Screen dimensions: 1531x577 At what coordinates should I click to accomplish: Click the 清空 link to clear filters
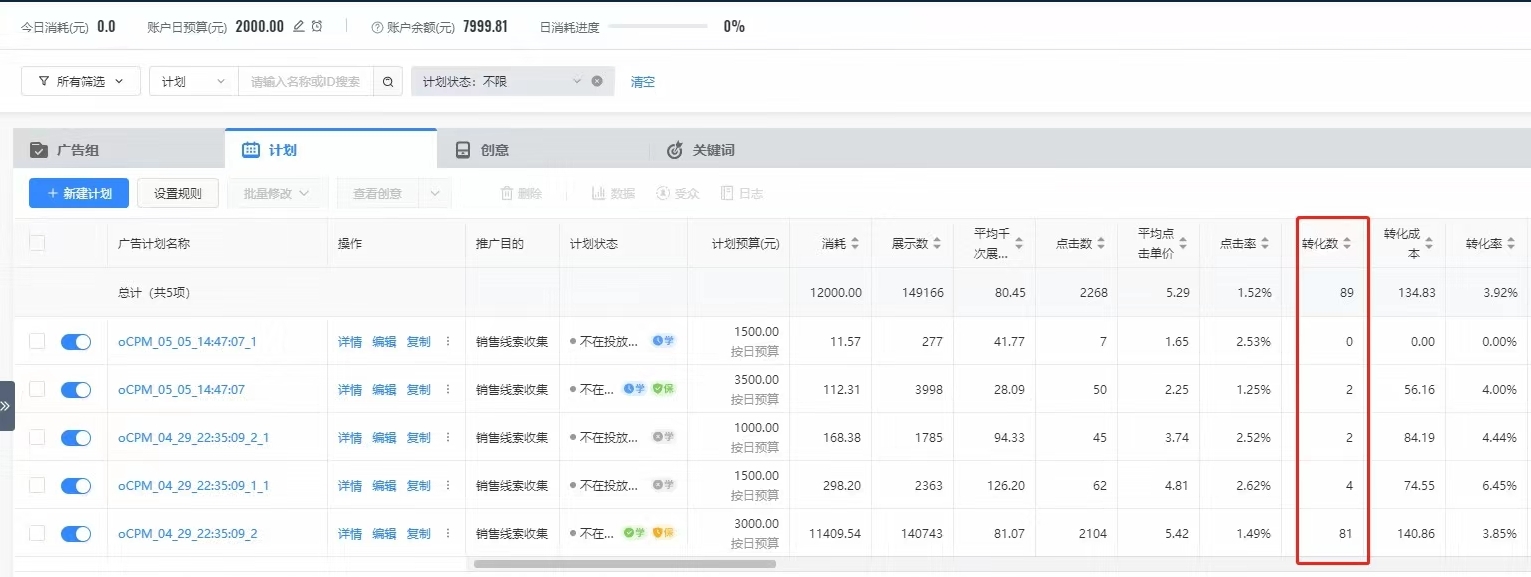[643, 82]
